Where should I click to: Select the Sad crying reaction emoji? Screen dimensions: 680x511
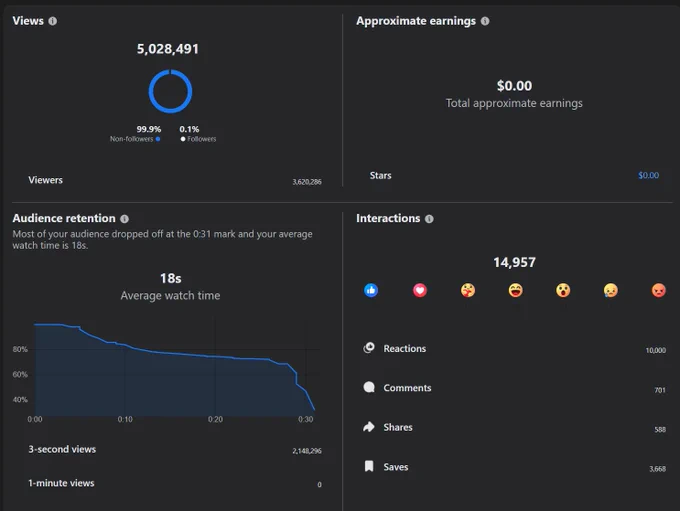[x=611, y=290]
